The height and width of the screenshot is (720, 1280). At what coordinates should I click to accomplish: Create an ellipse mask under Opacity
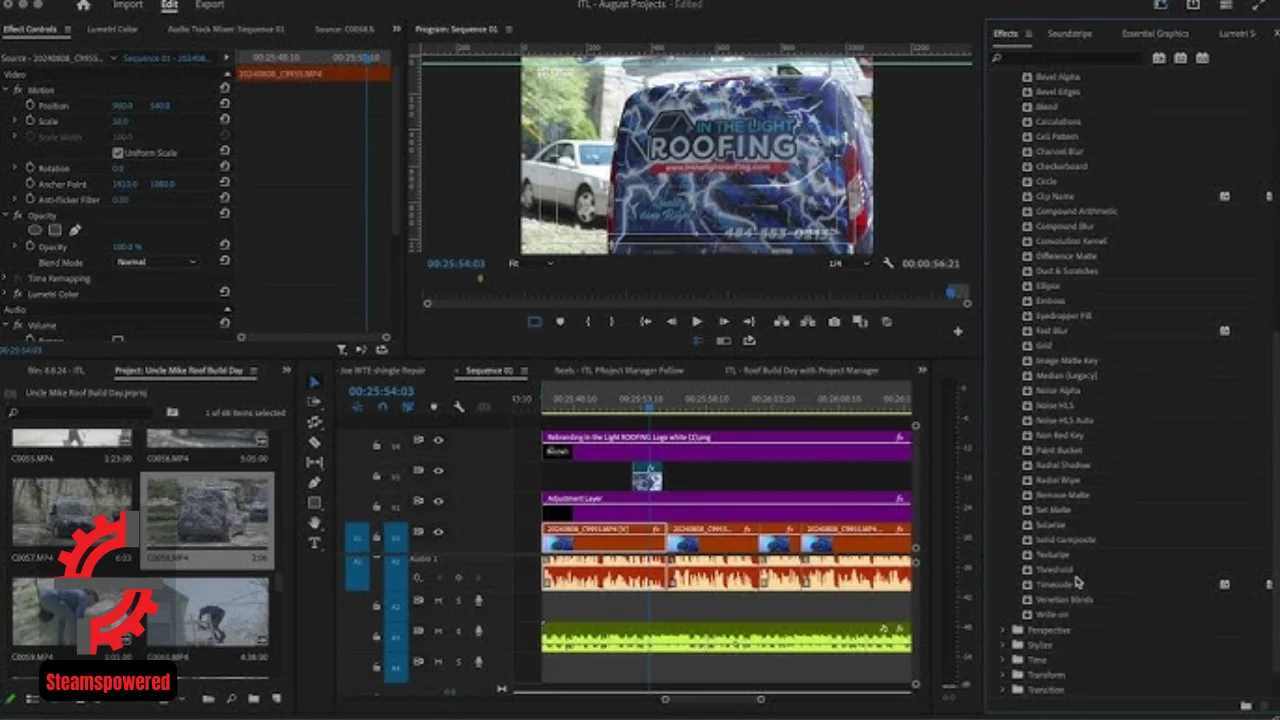[x=35, y=230]
